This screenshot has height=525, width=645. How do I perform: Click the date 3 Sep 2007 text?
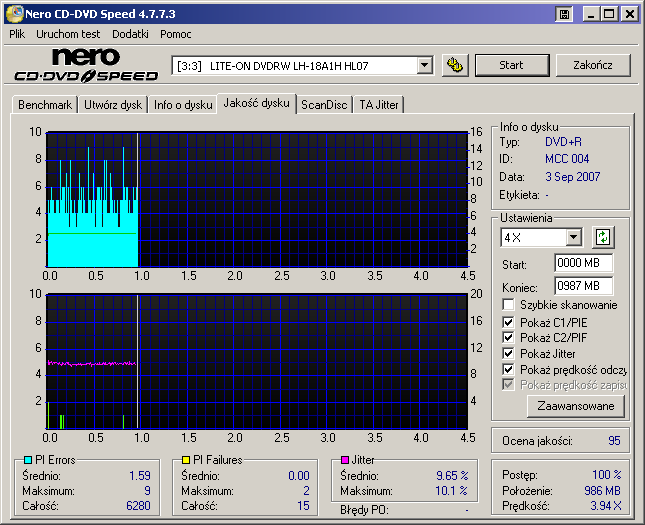[x=572, y=177]
